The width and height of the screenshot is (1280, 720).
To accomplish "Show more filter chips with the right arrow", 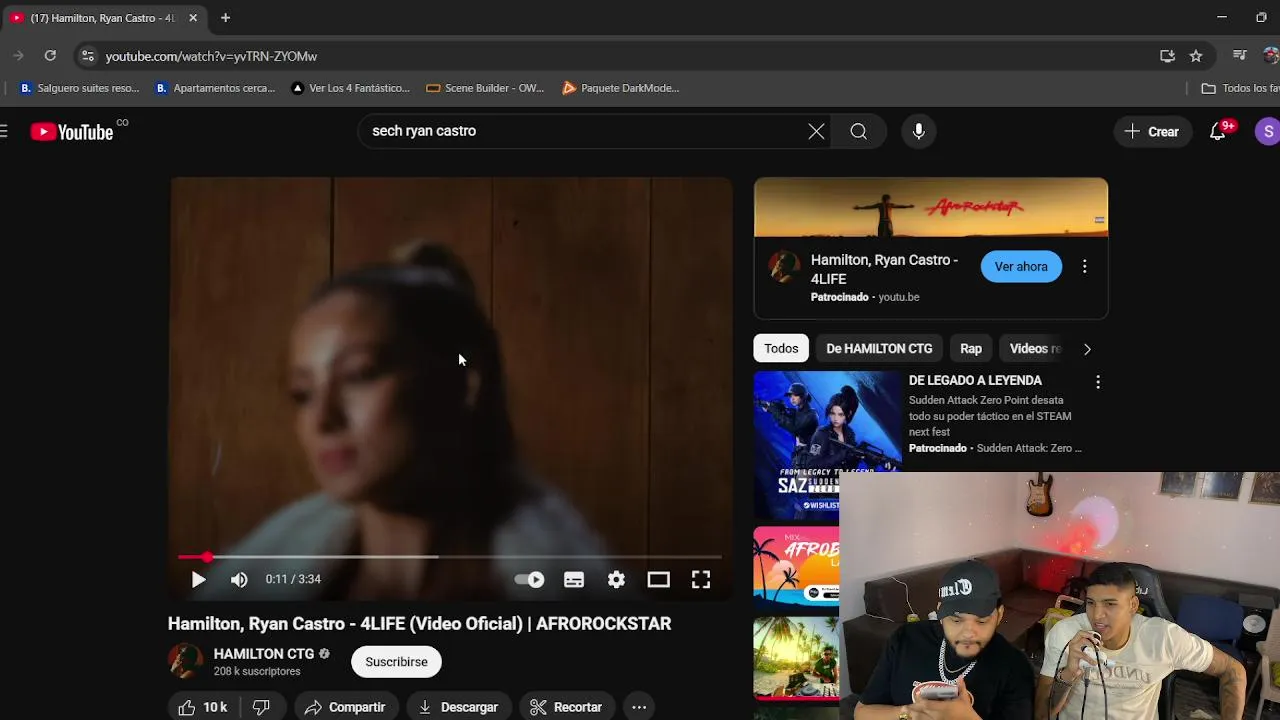I will tap(1087, 349).
